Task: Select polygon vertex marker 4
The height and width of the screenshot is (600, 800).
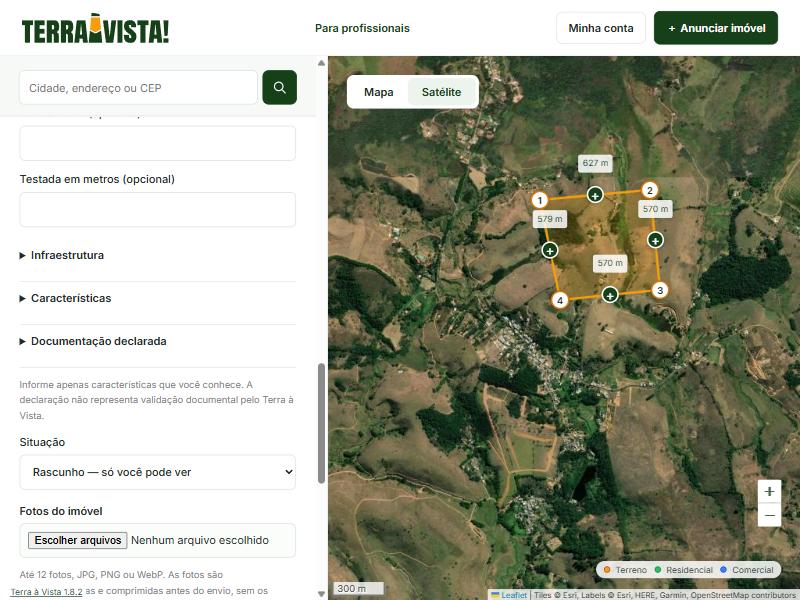Action: (560, 300)
